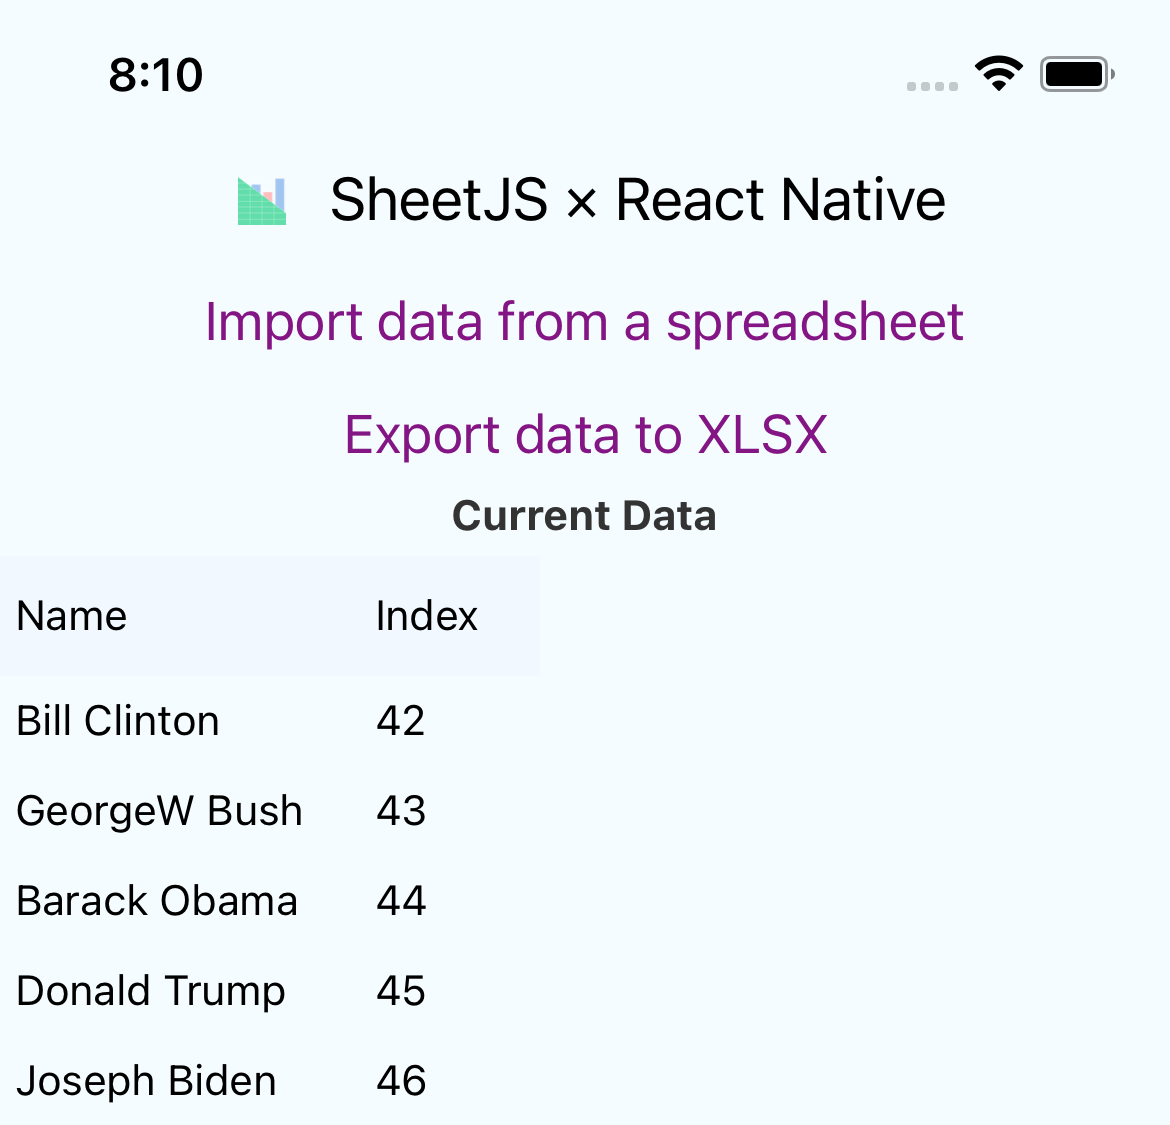The width and height of the screenshot is (1170, 1125).
Task: Click the Name column header
Action: 71,616
